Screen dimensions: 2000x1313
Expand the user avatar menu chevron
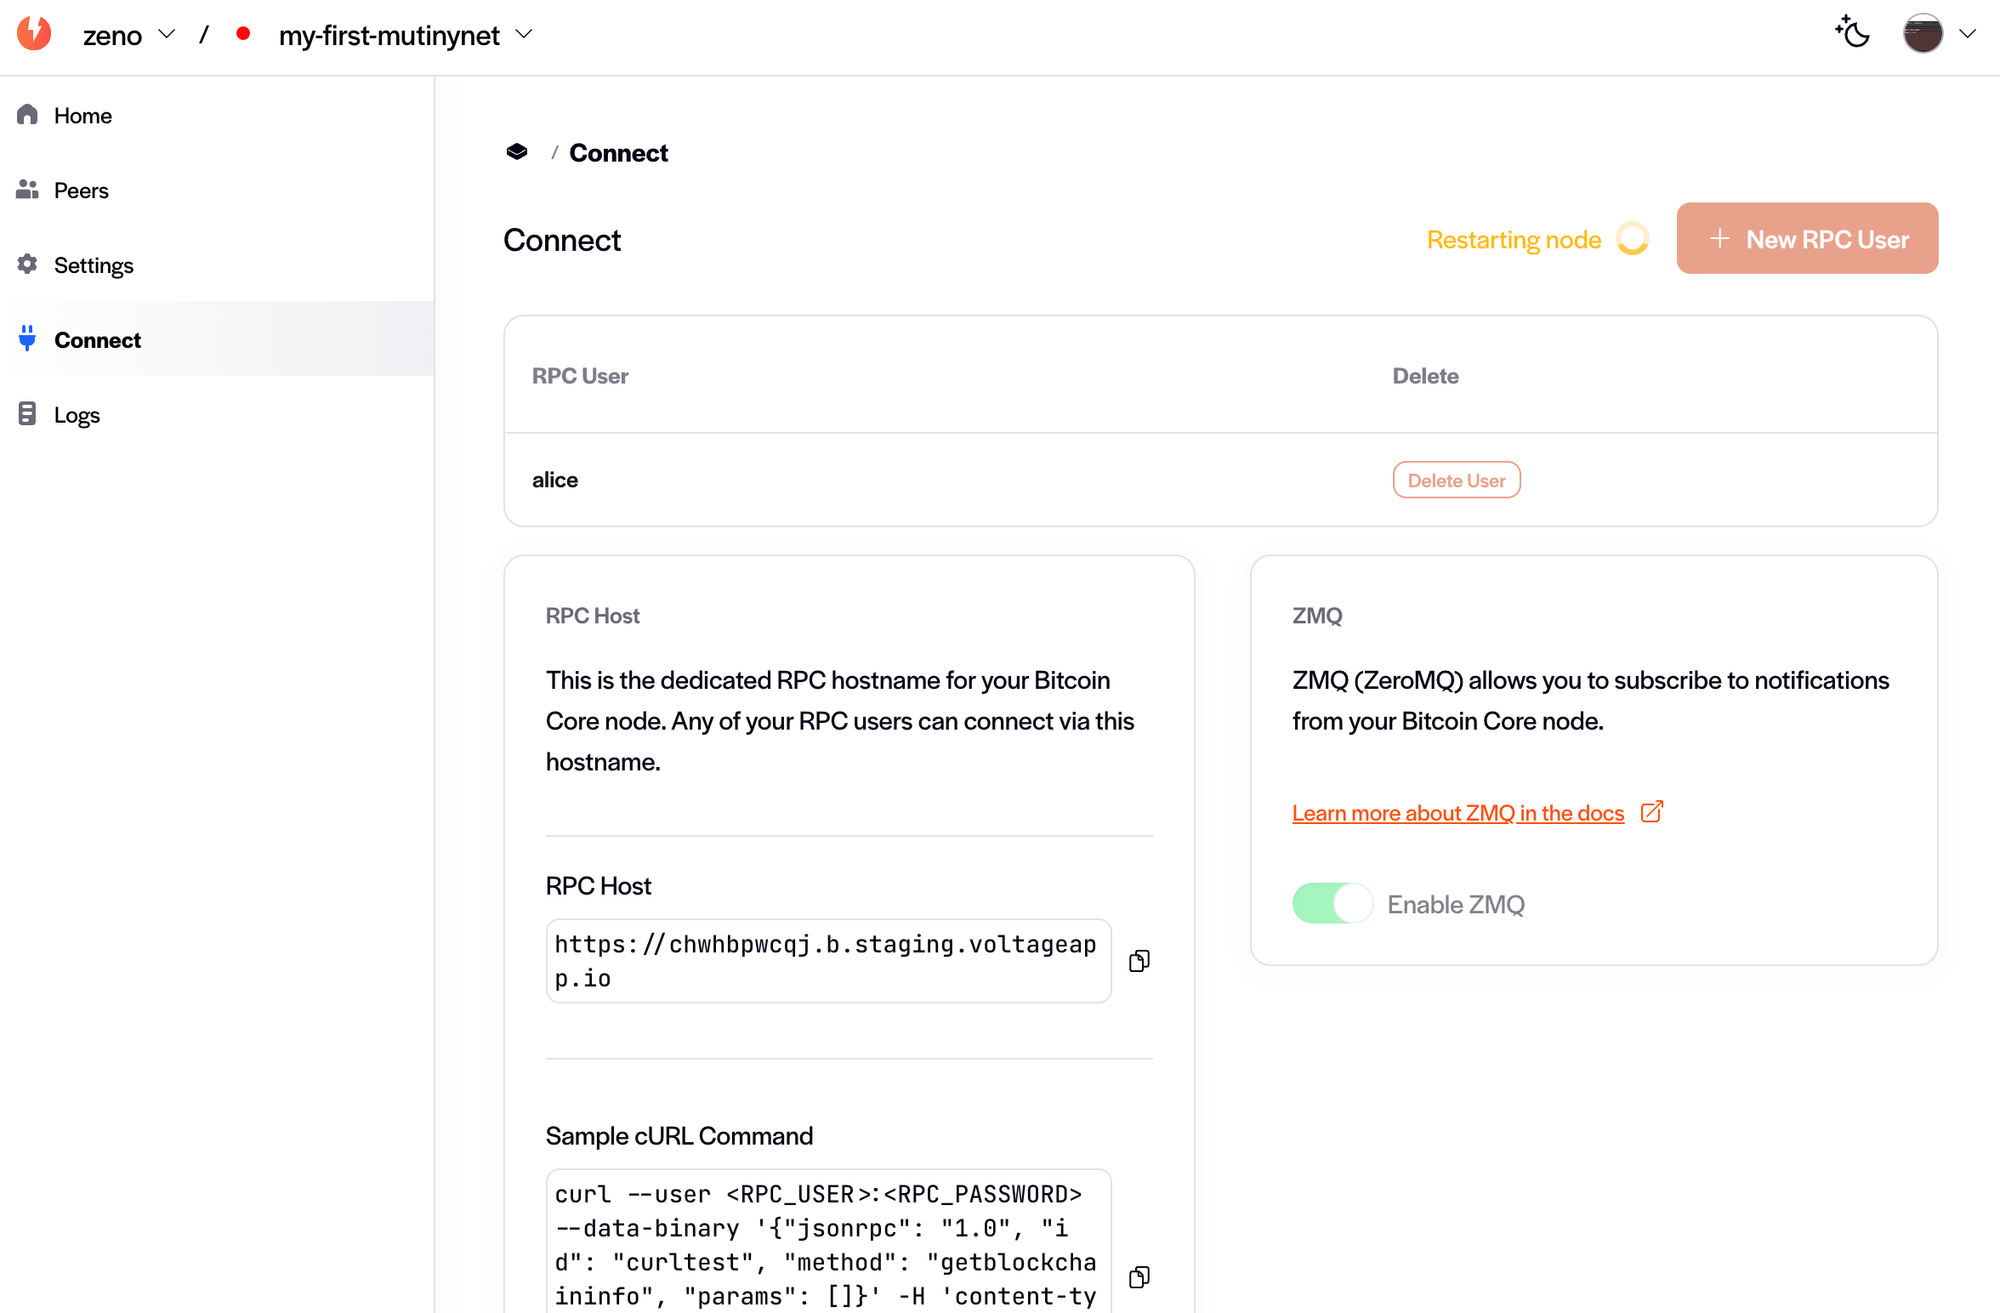1967,34
